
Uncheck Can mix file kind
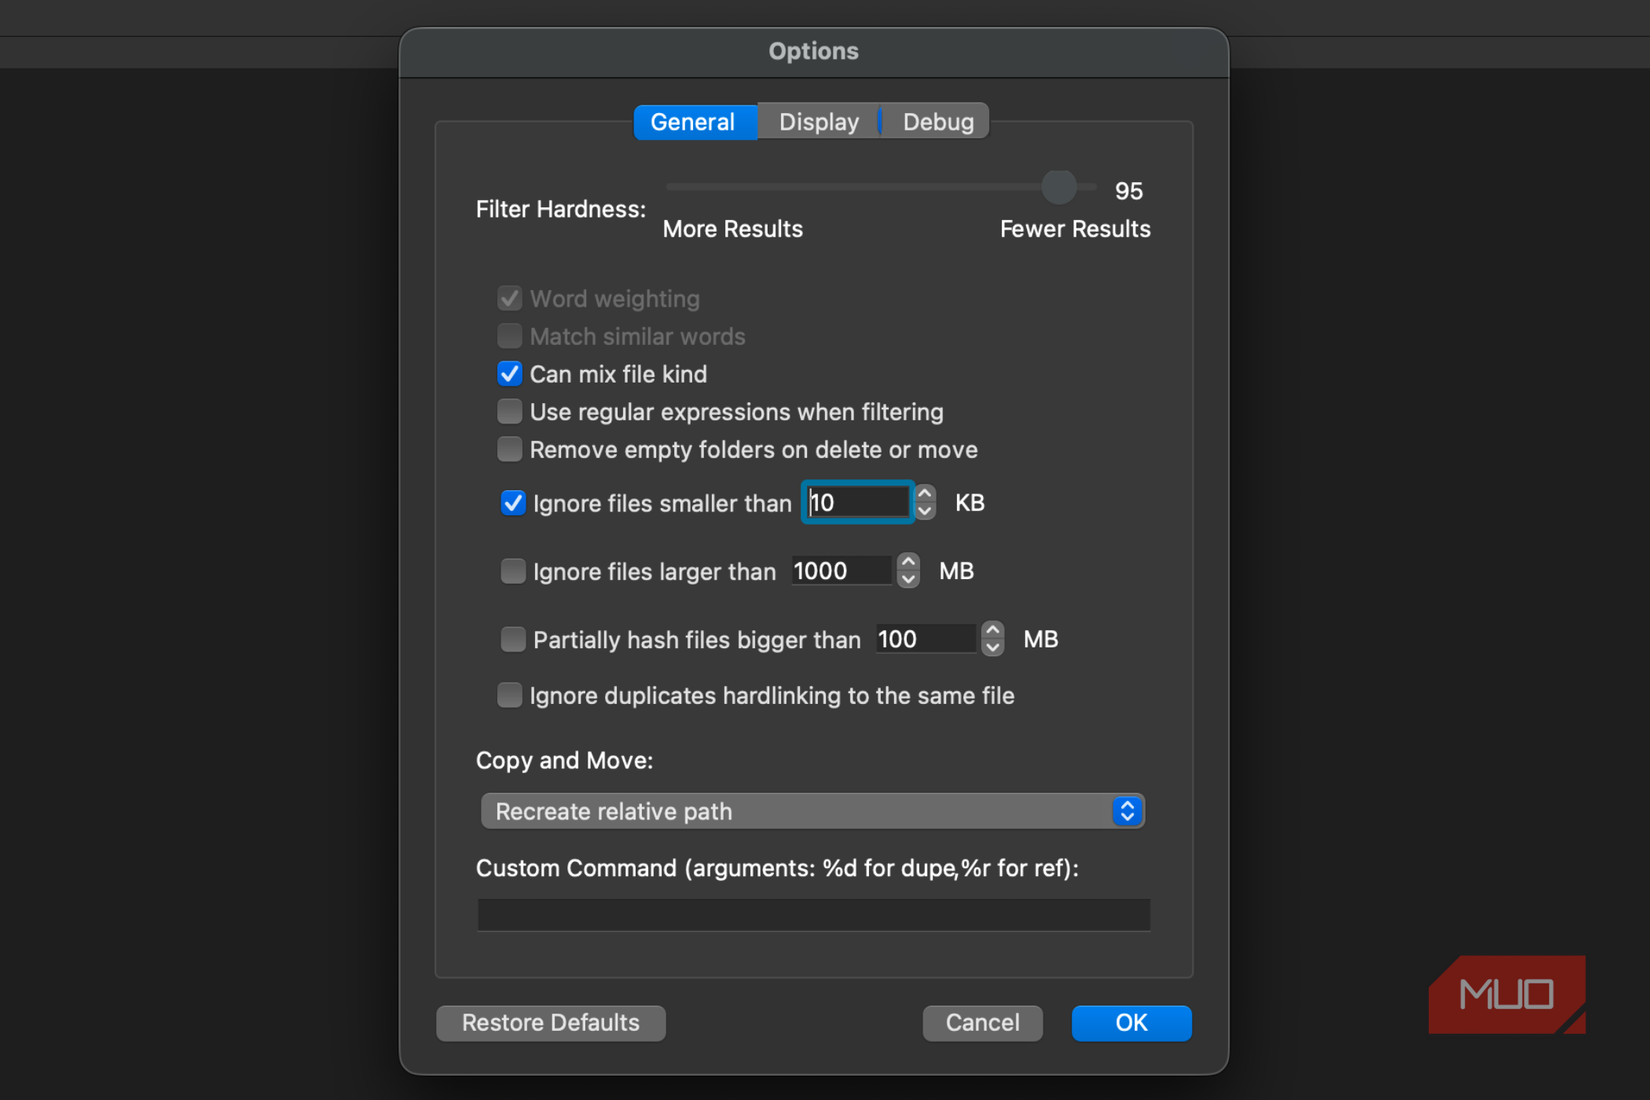[x=510, y=373]
